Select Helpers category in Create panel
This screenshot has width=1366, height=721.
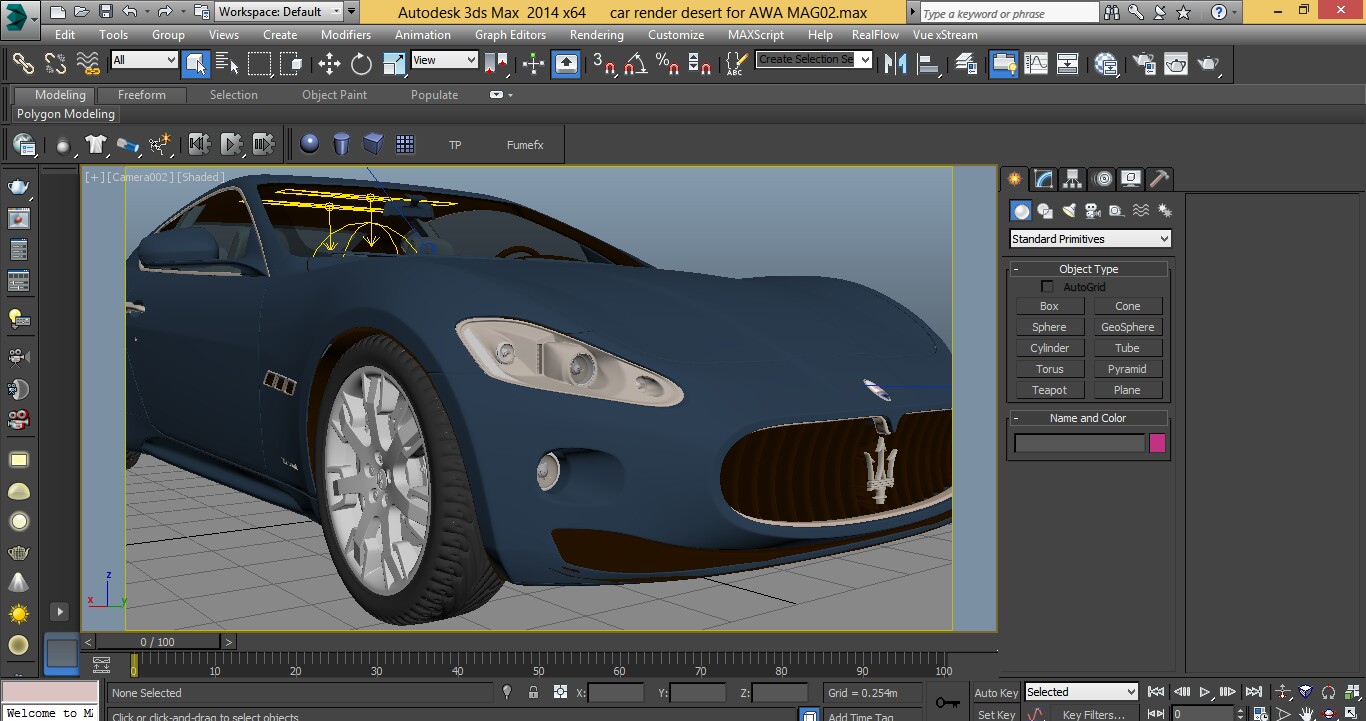[x=1116, y=210]
